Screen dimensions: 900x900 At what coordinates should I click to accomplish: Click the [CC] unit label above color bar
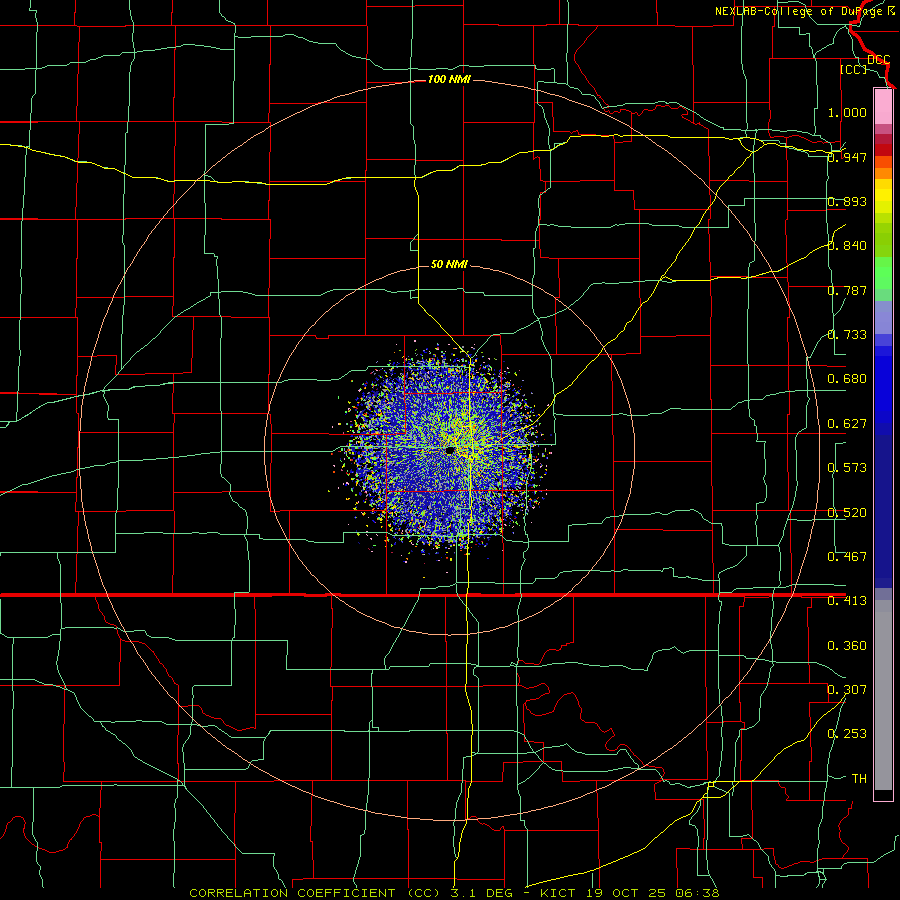coord(853,69)
